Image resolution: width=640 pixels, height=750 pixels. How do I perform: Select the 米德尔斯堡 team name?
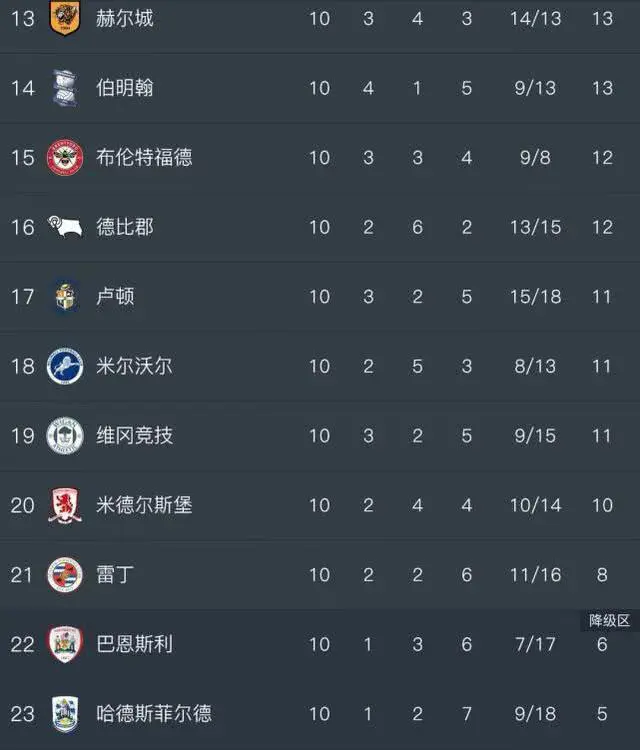[144, 506]
